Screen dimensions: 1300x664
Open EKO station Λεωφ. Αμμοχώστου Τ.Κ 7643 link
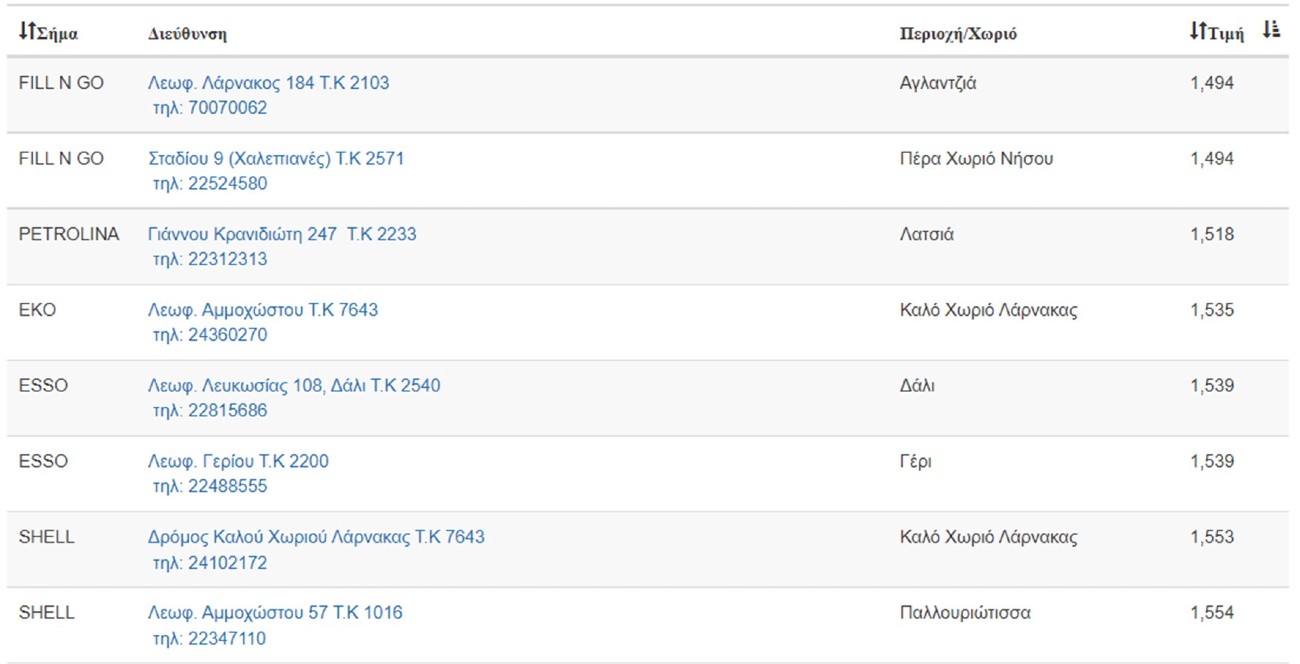tap(263, 310)
